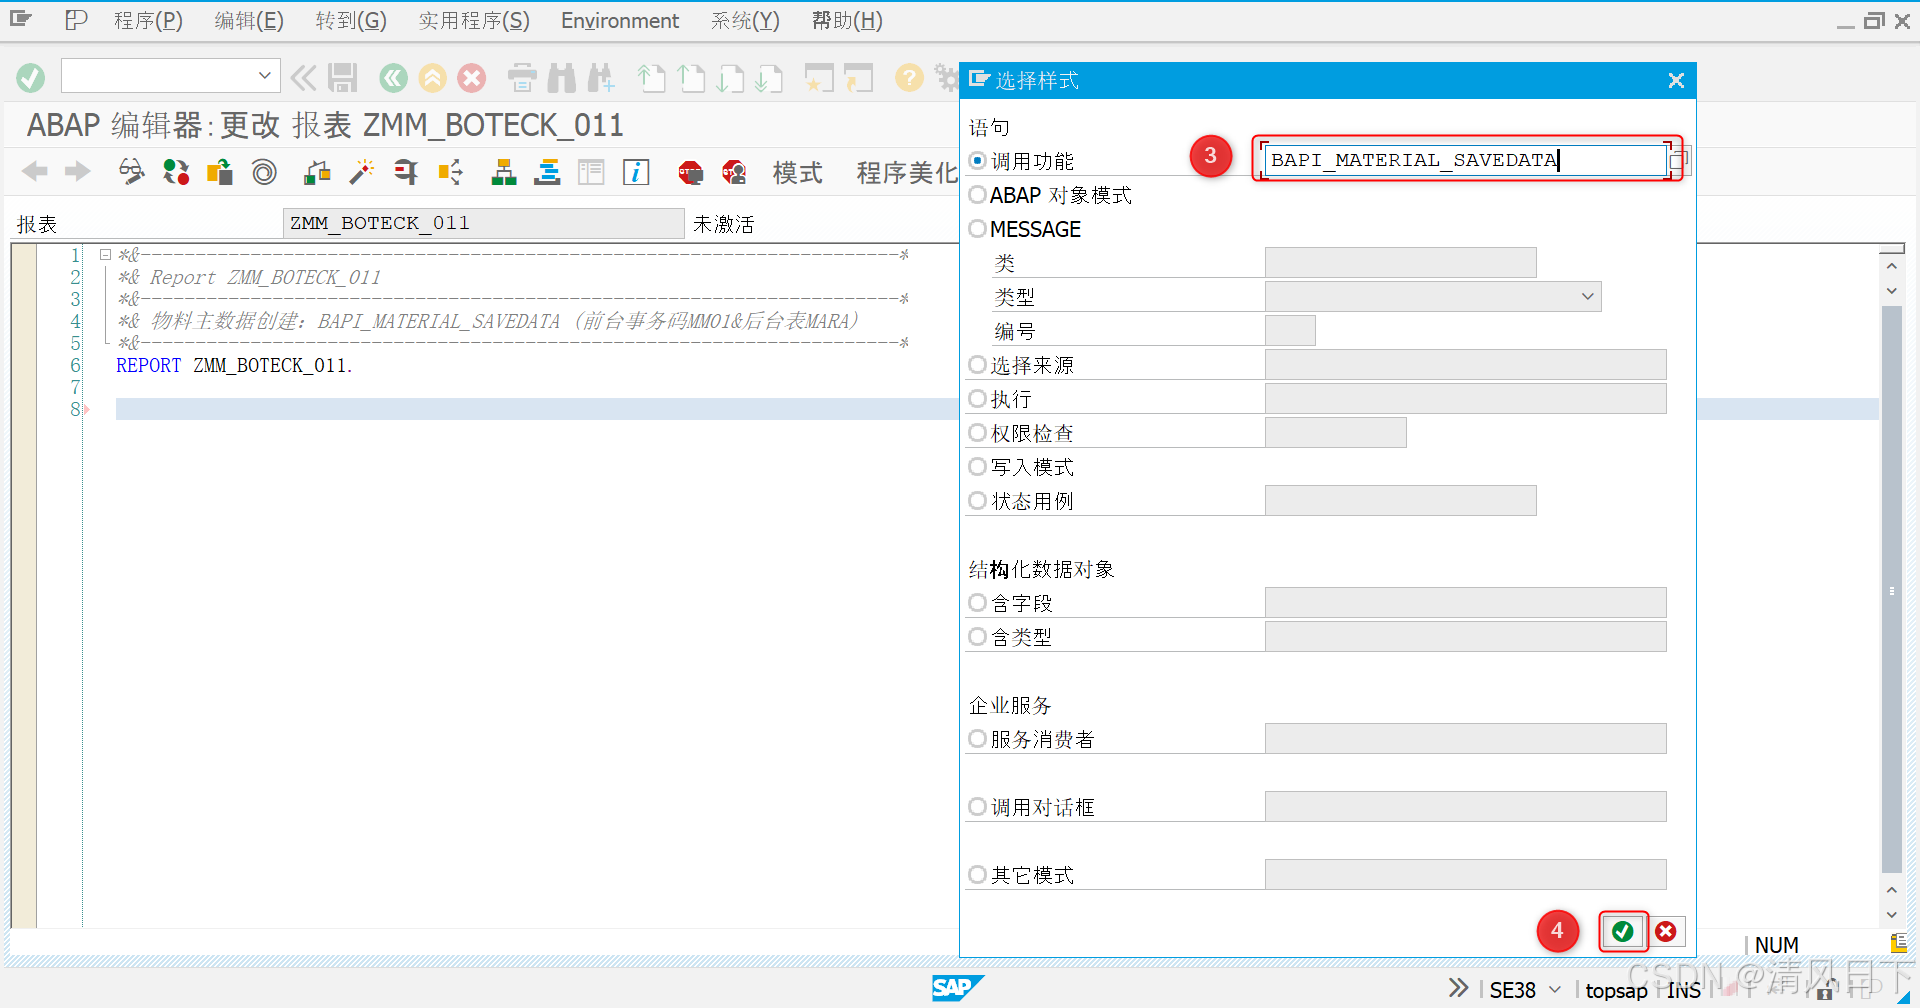The height and width of the screenshot is (1008, 1920).
Task: Choose the 其它模式 radio option
Action: [x=977, y=873]
